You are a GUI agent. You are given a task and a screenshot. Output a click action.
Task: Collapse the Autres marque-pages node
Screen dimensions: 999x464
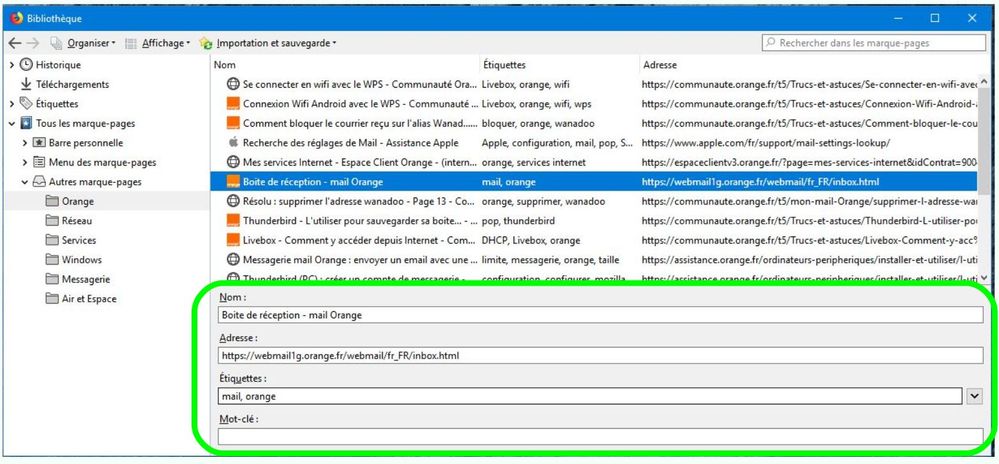[25, 182]
